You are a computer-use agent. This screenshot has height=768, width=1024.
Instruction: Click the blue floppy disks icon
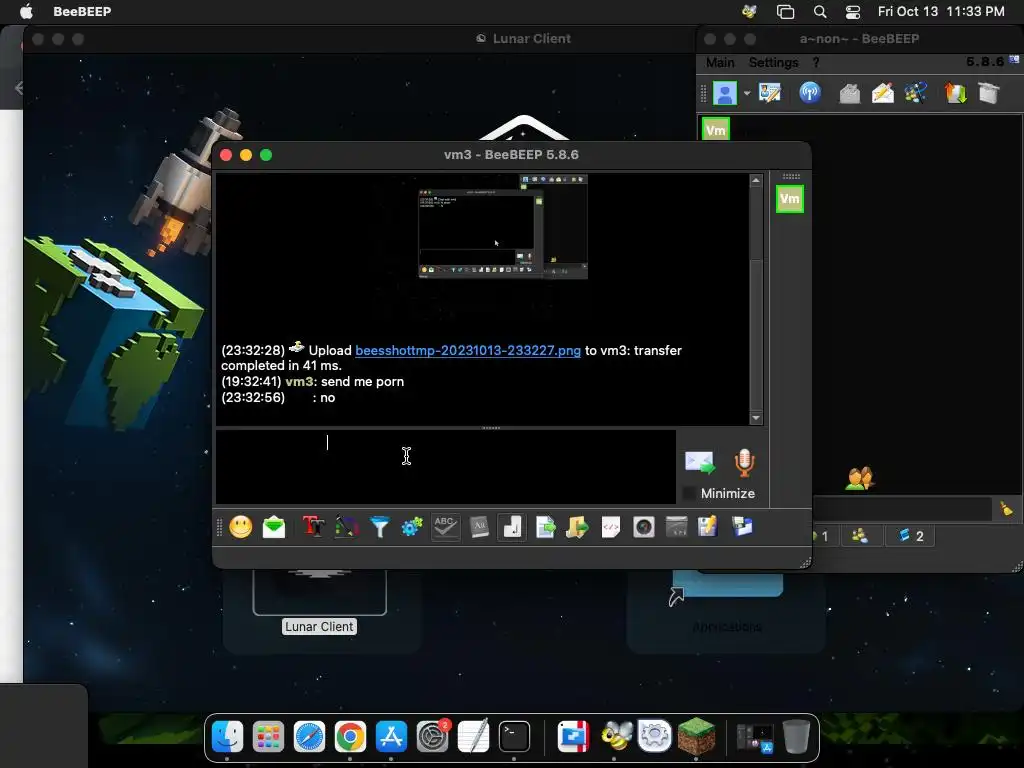743,526
